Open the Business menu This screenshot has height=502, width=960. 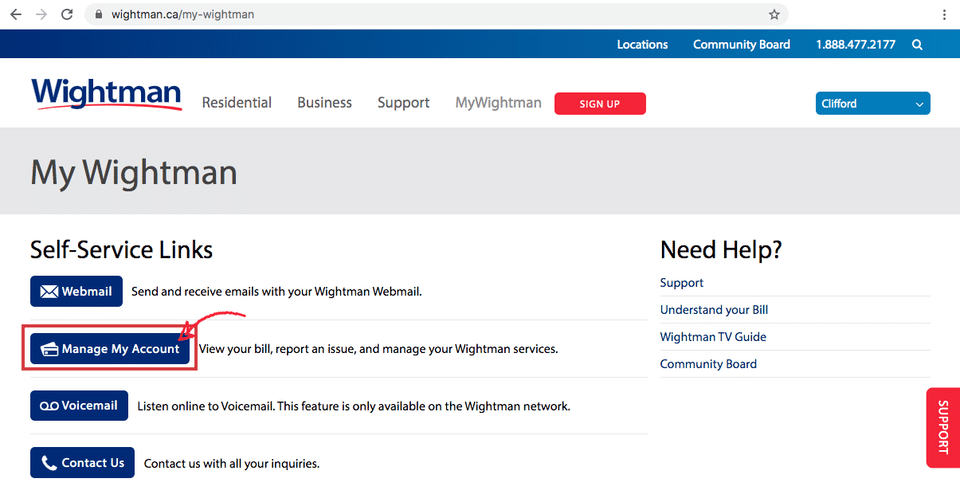tap(324, 103)
